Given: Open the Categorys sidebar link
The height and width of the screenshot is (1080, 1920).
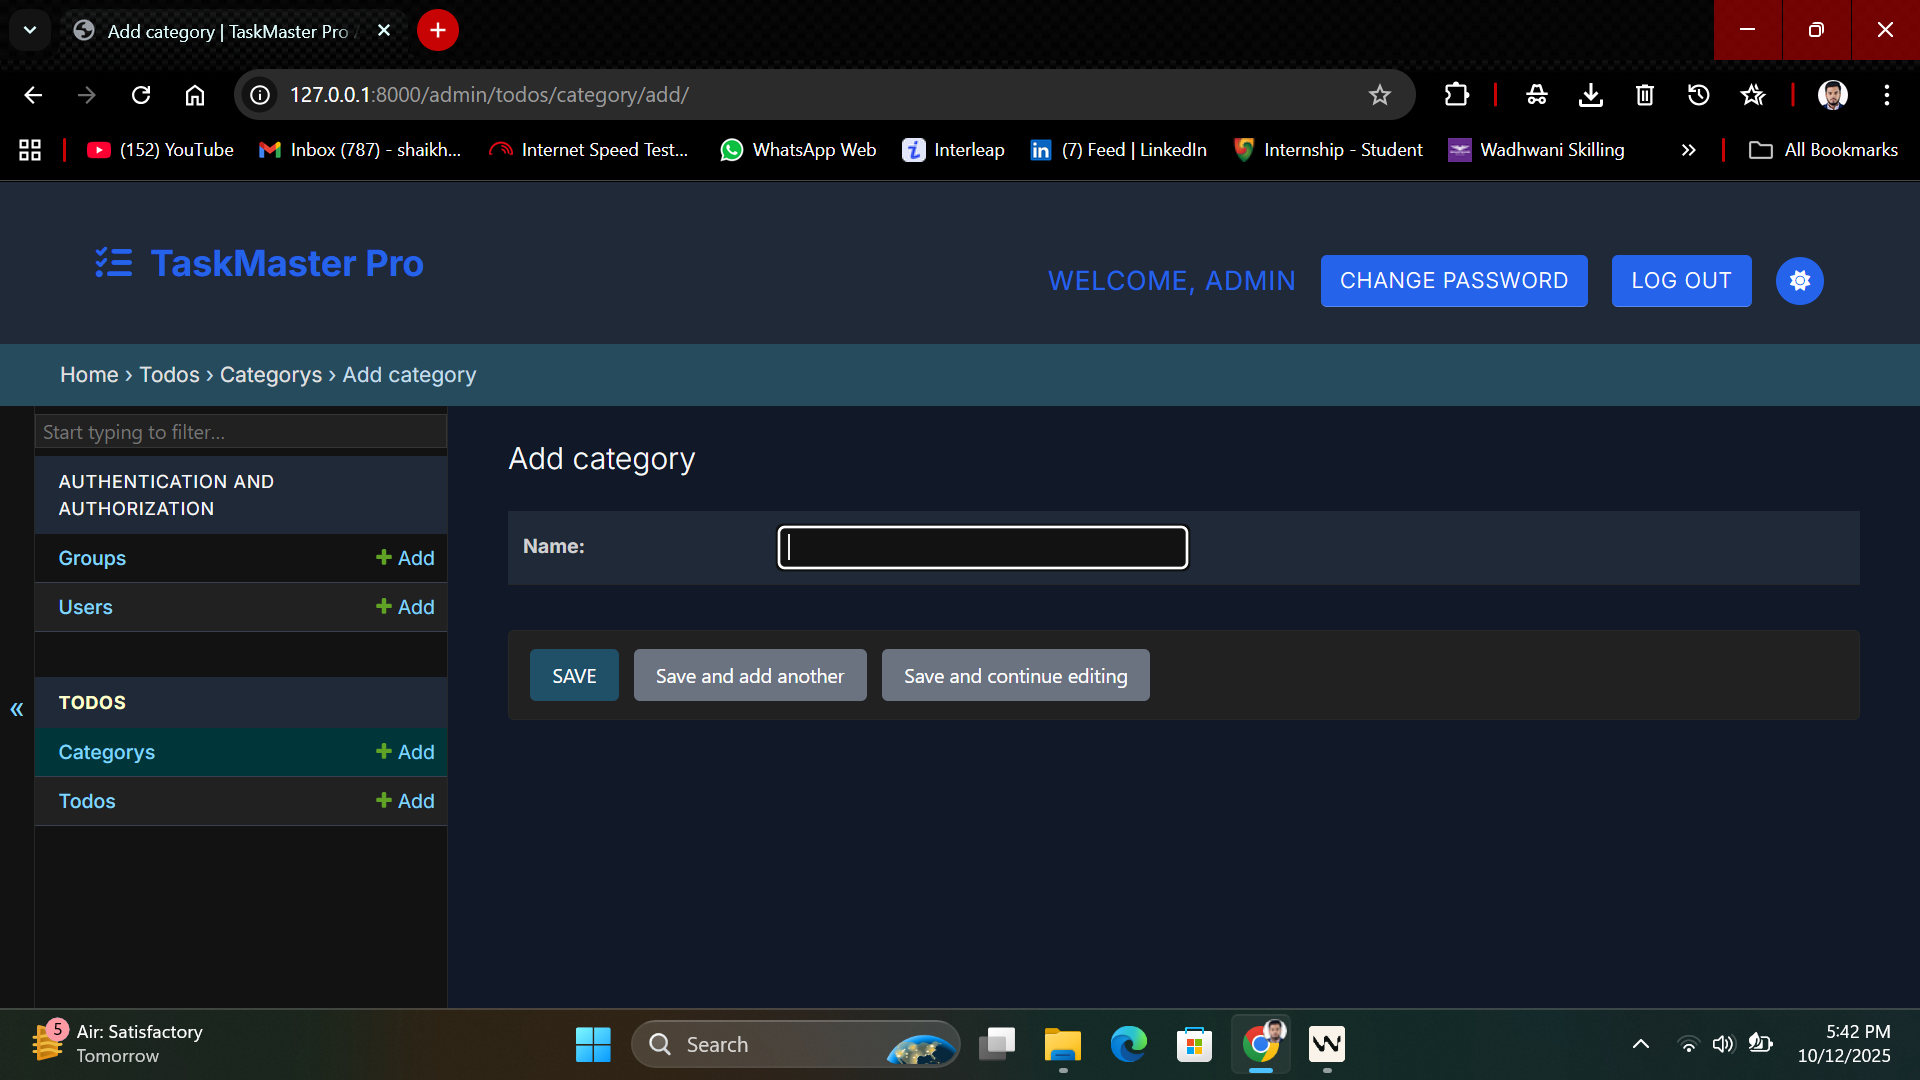Looking at the screenshot, I should pyautogui.click(x=107, y=752).
